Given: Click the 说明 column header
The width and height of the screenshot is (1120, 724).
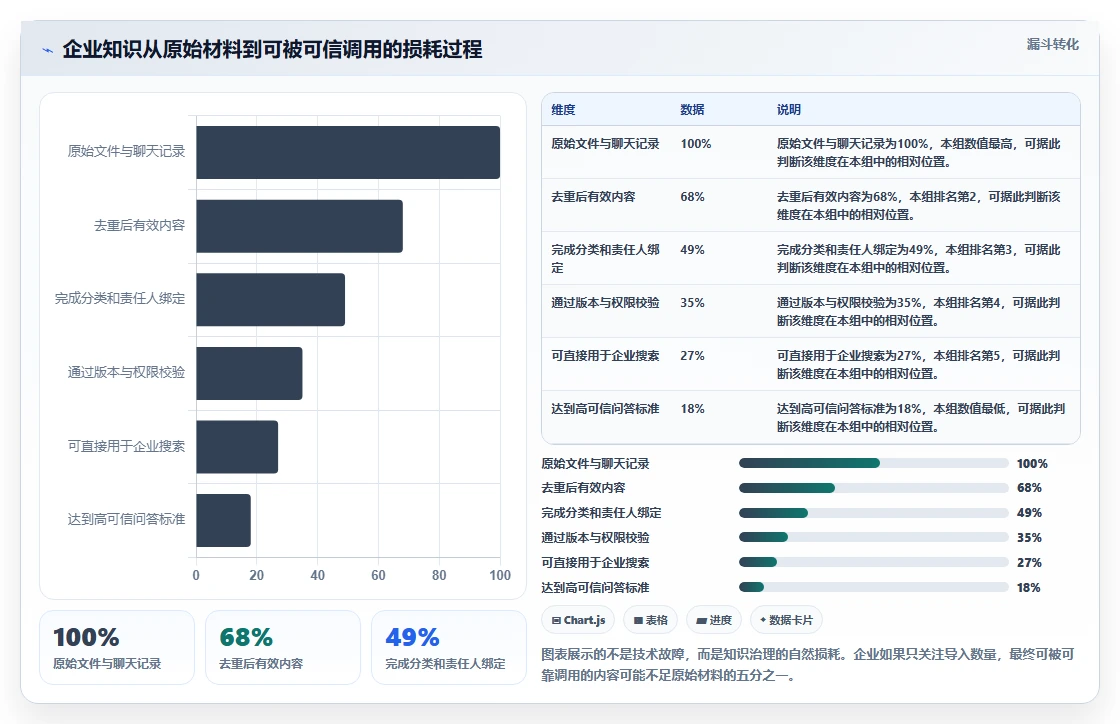Looking at the screenshot, I should pos(789,109).
